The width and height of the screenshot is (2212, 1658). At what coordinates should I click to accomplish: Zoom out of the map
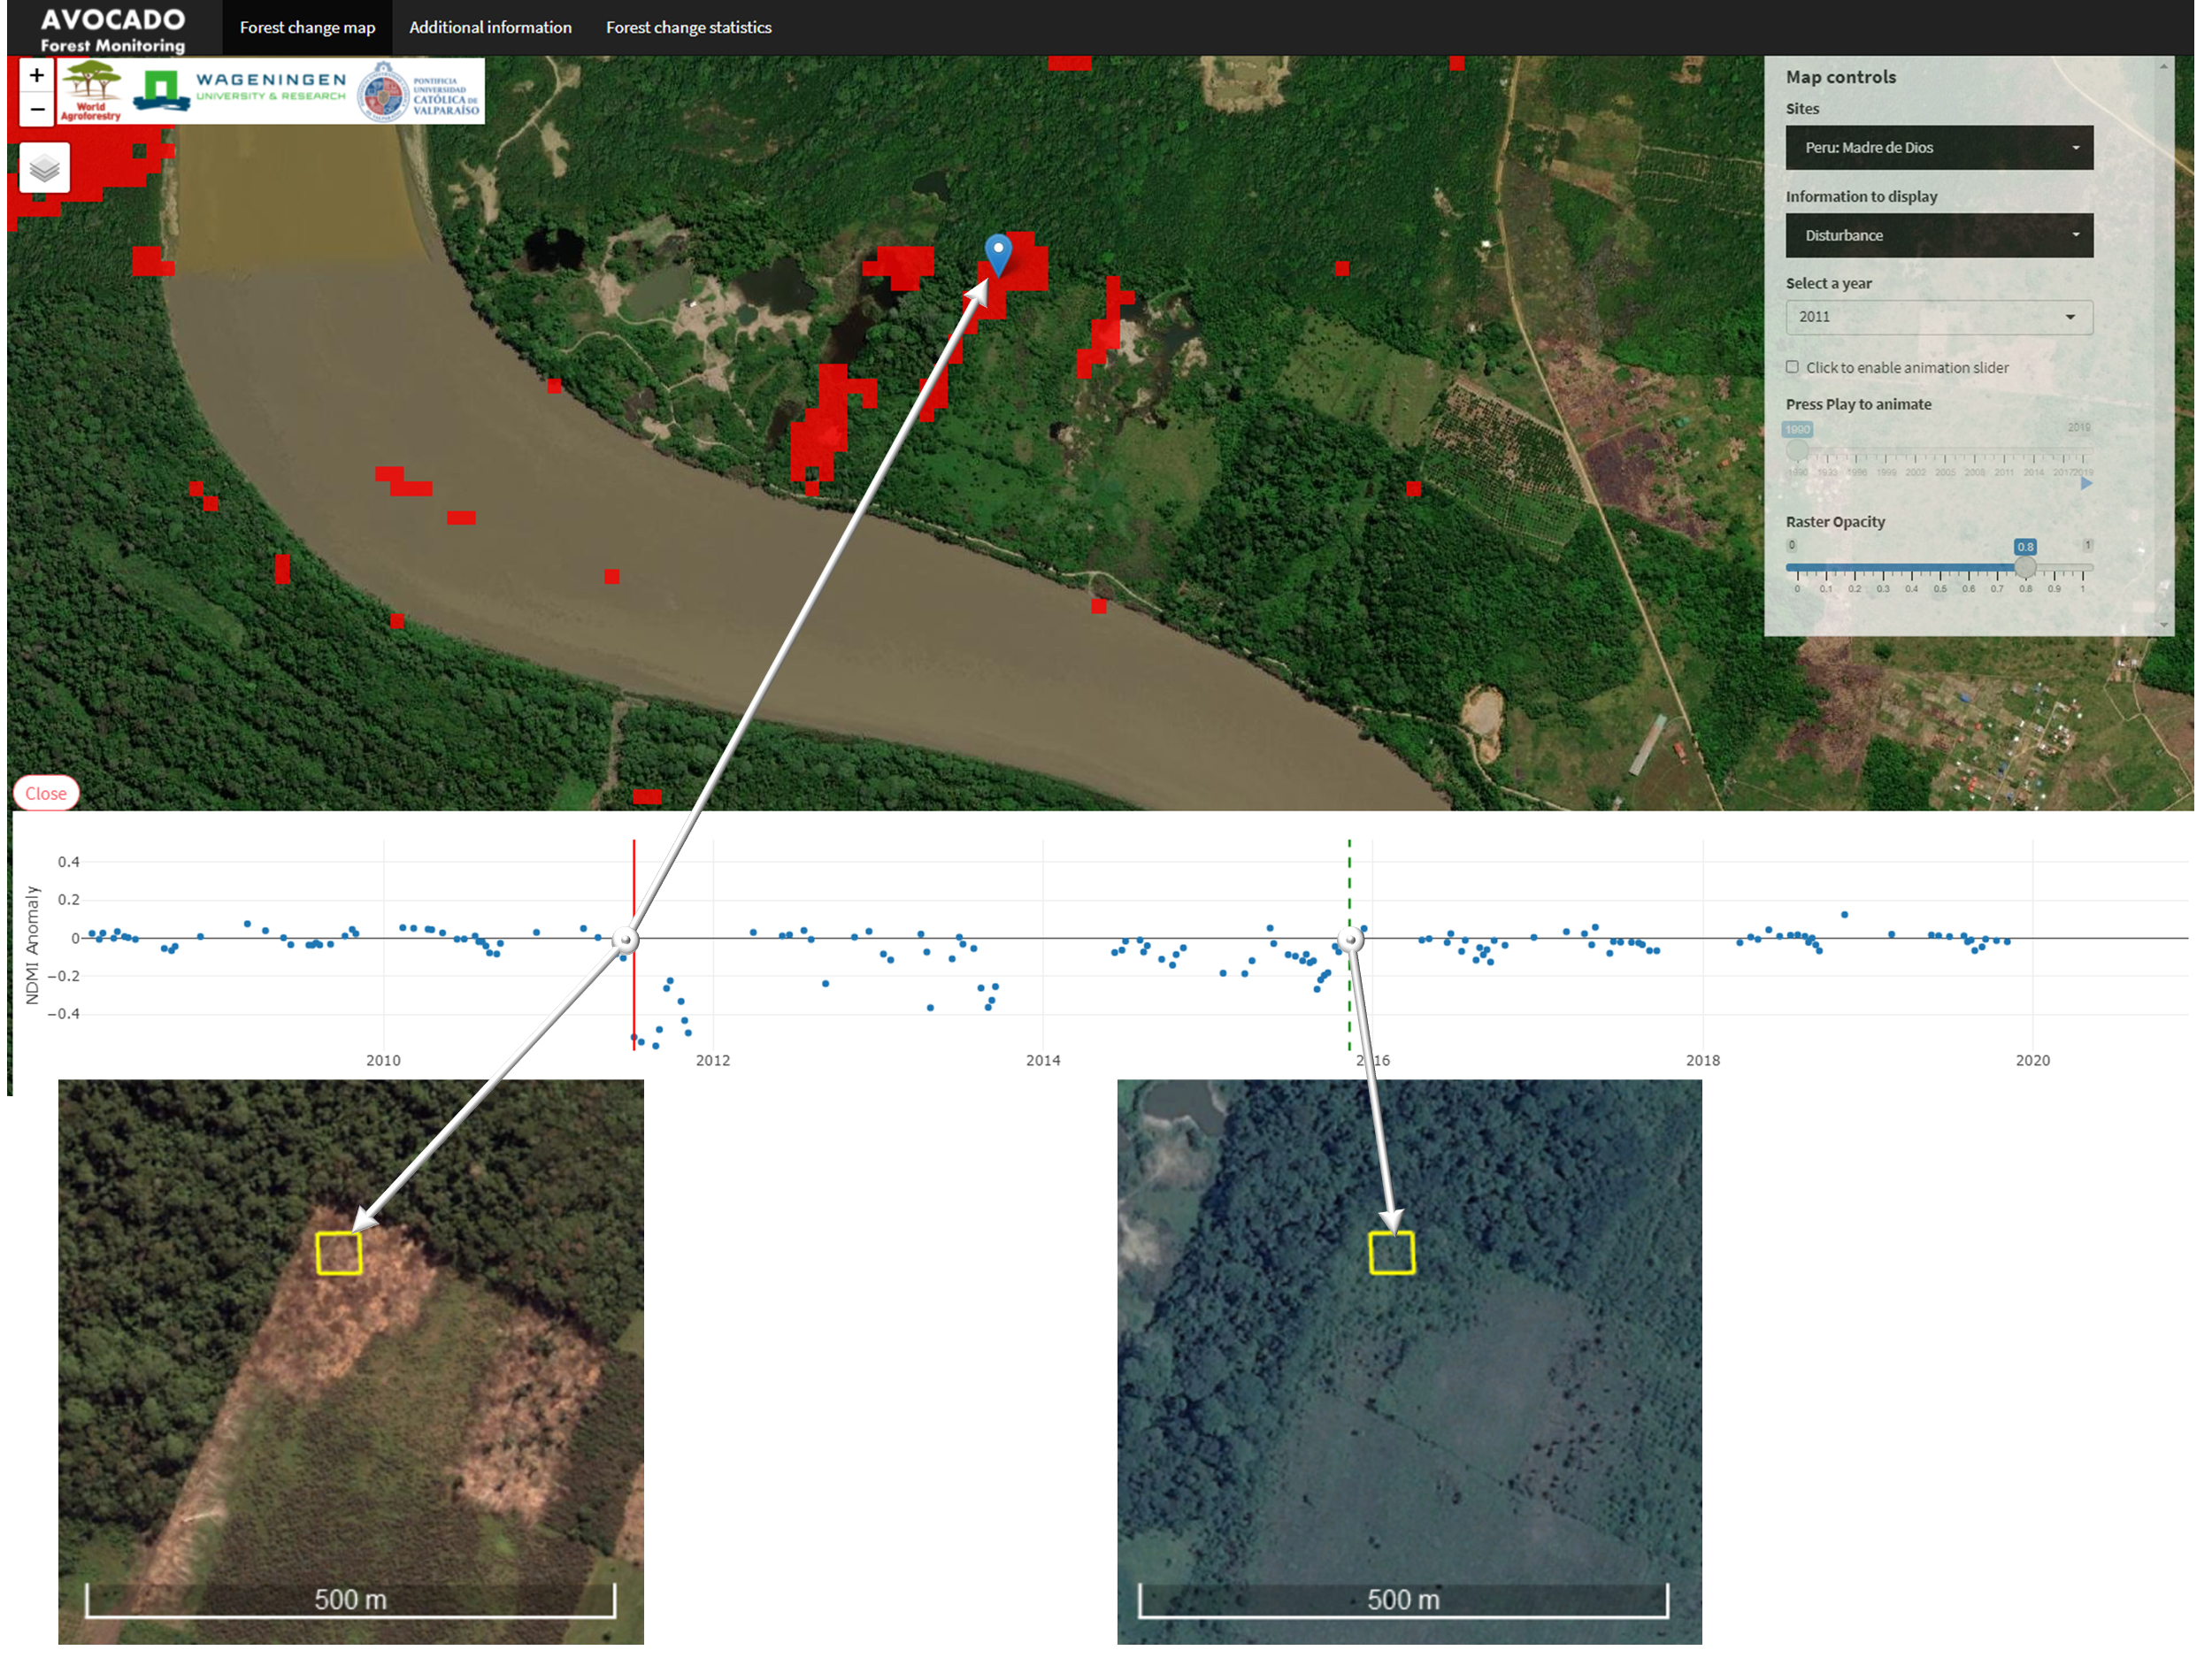[37, 109]
